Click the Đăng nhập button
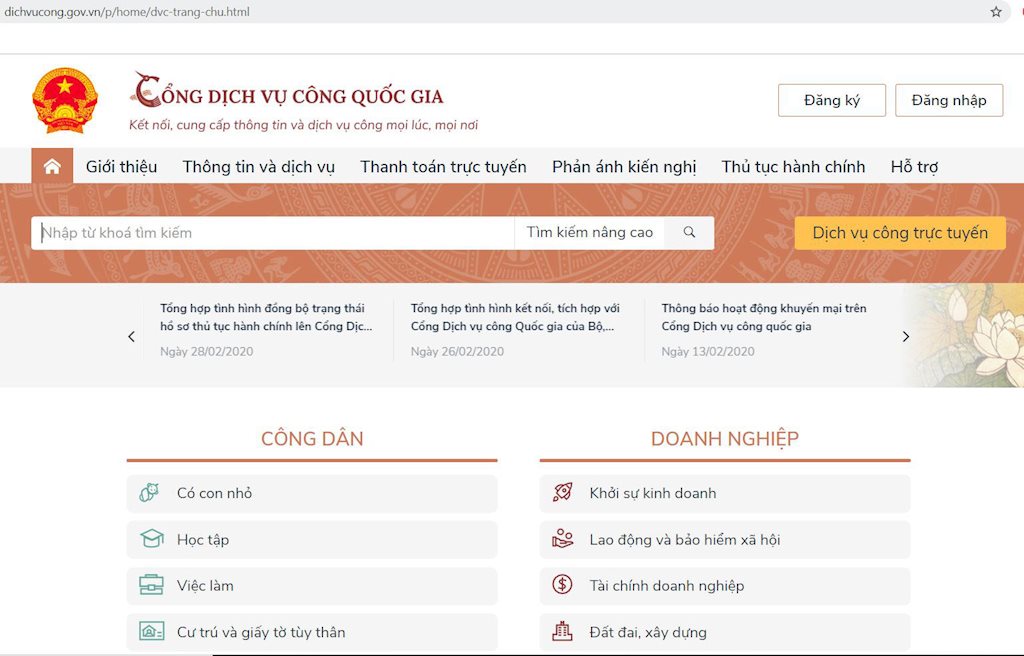 coord(948,100)
